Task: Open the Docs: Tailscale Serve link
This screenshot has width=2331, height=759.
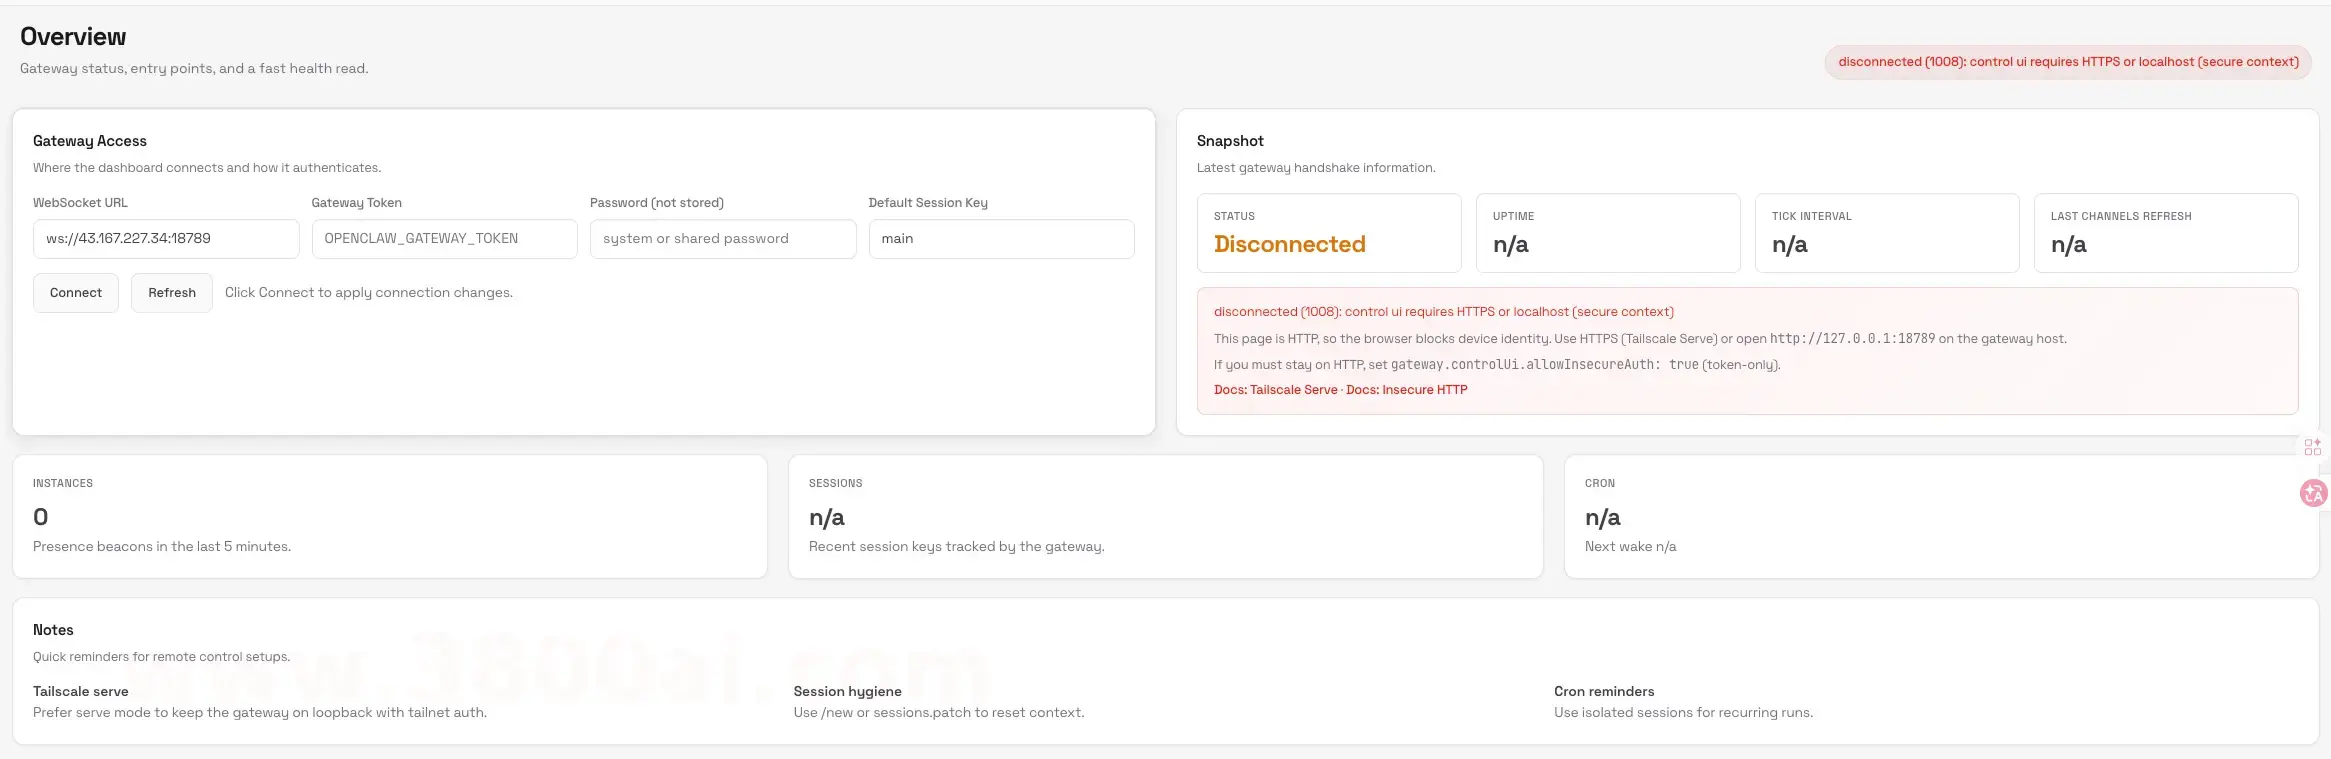Action: 1275,390
